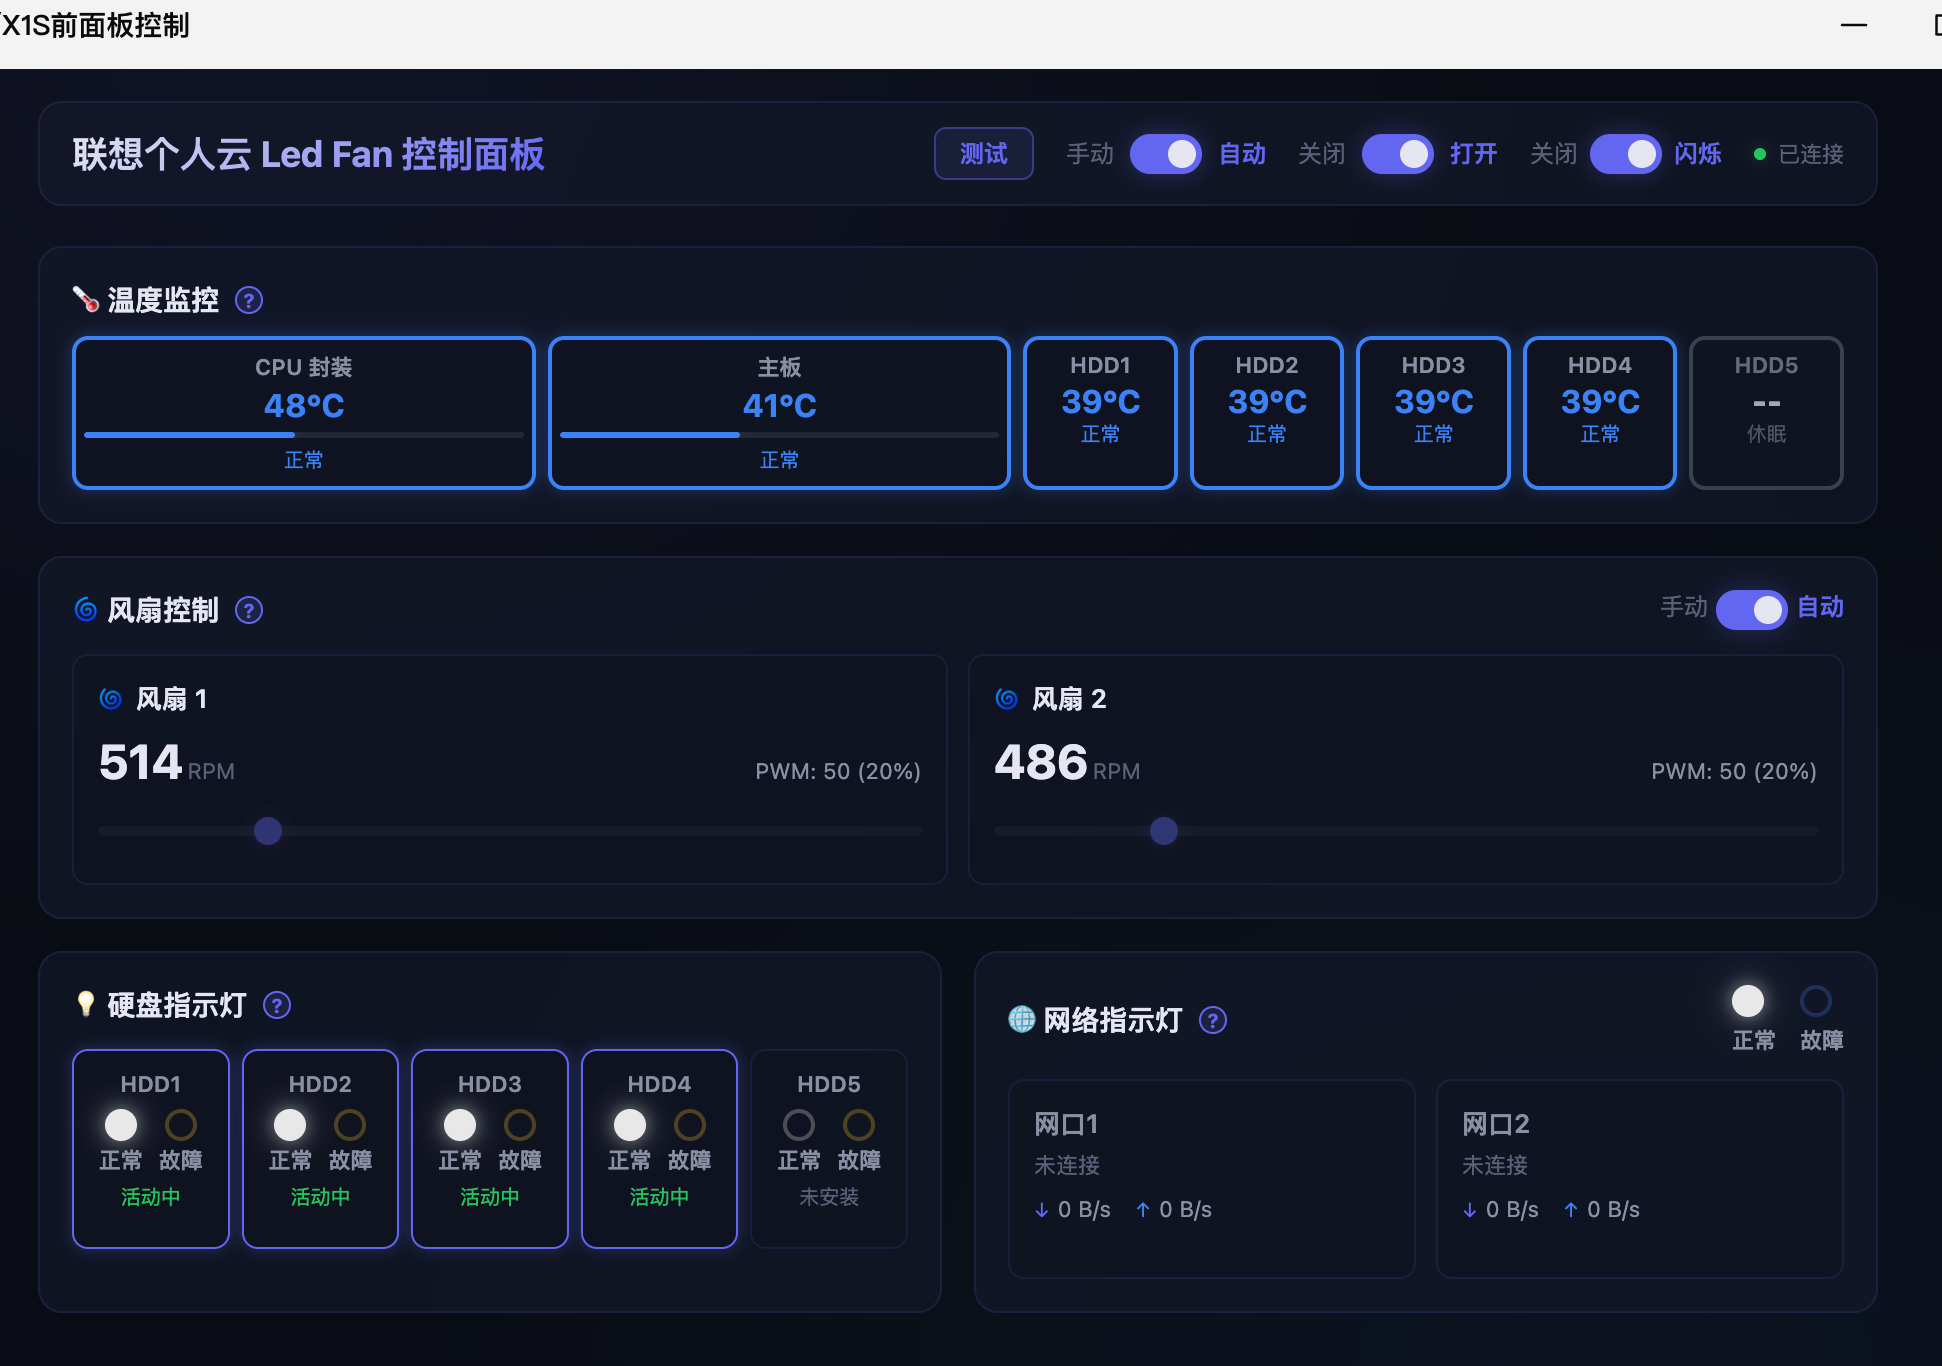Click the HDD3 39°C temperature card

click(1433, 413)
